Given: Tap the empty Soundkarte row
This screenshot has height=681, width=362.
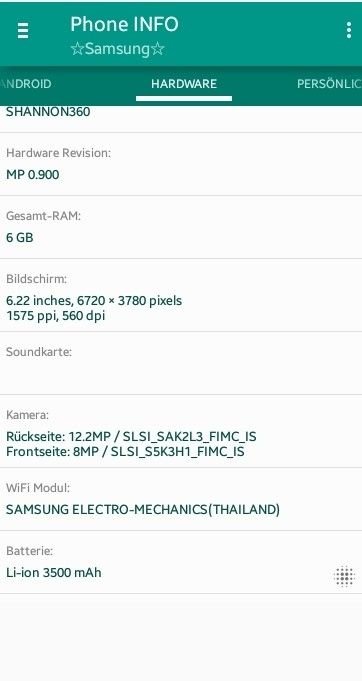Looking at the screenshot, I should (x=181, y=364).
